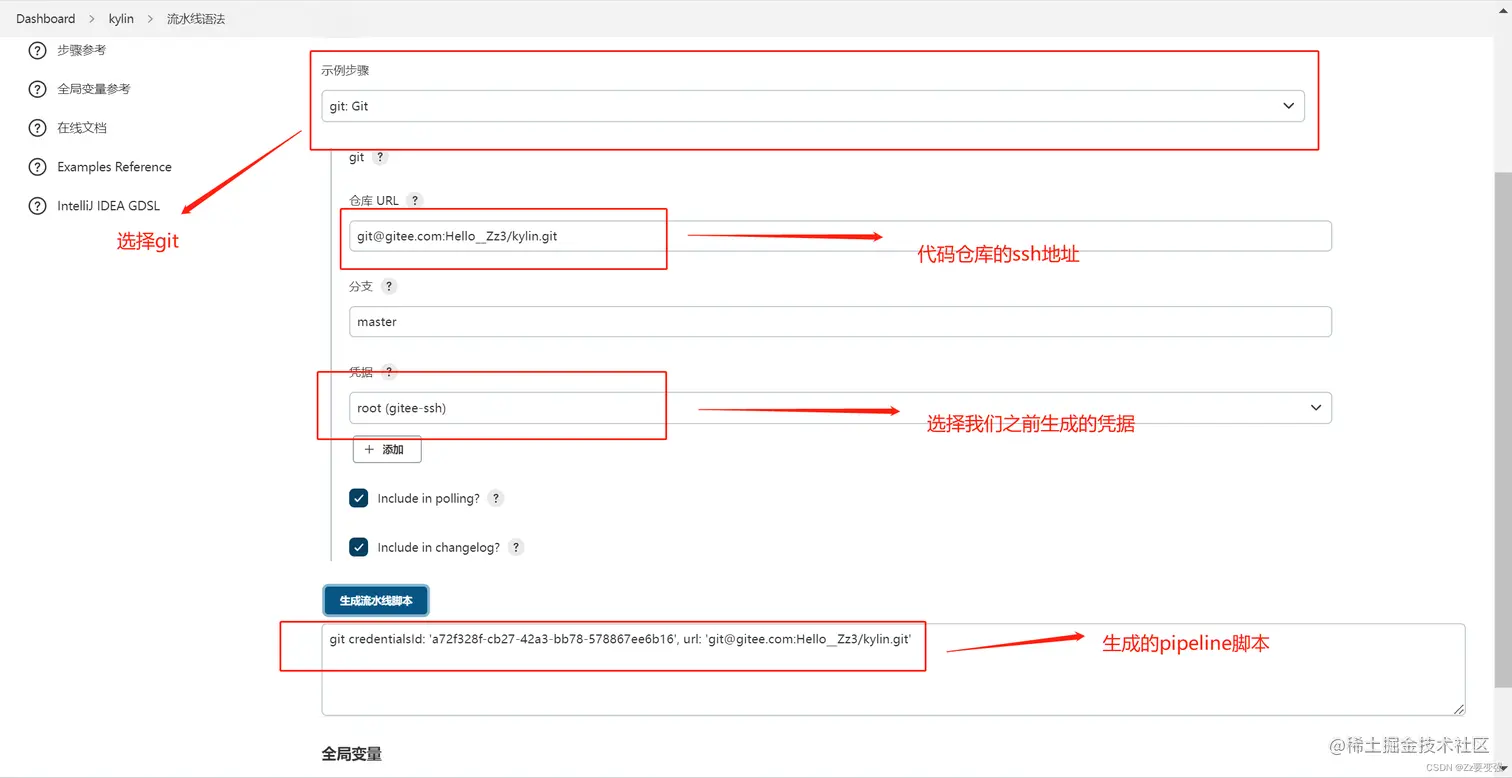The image size is (1512, 778).
Task: Click 生成流水线脚本 button
Action: point(376,601)
